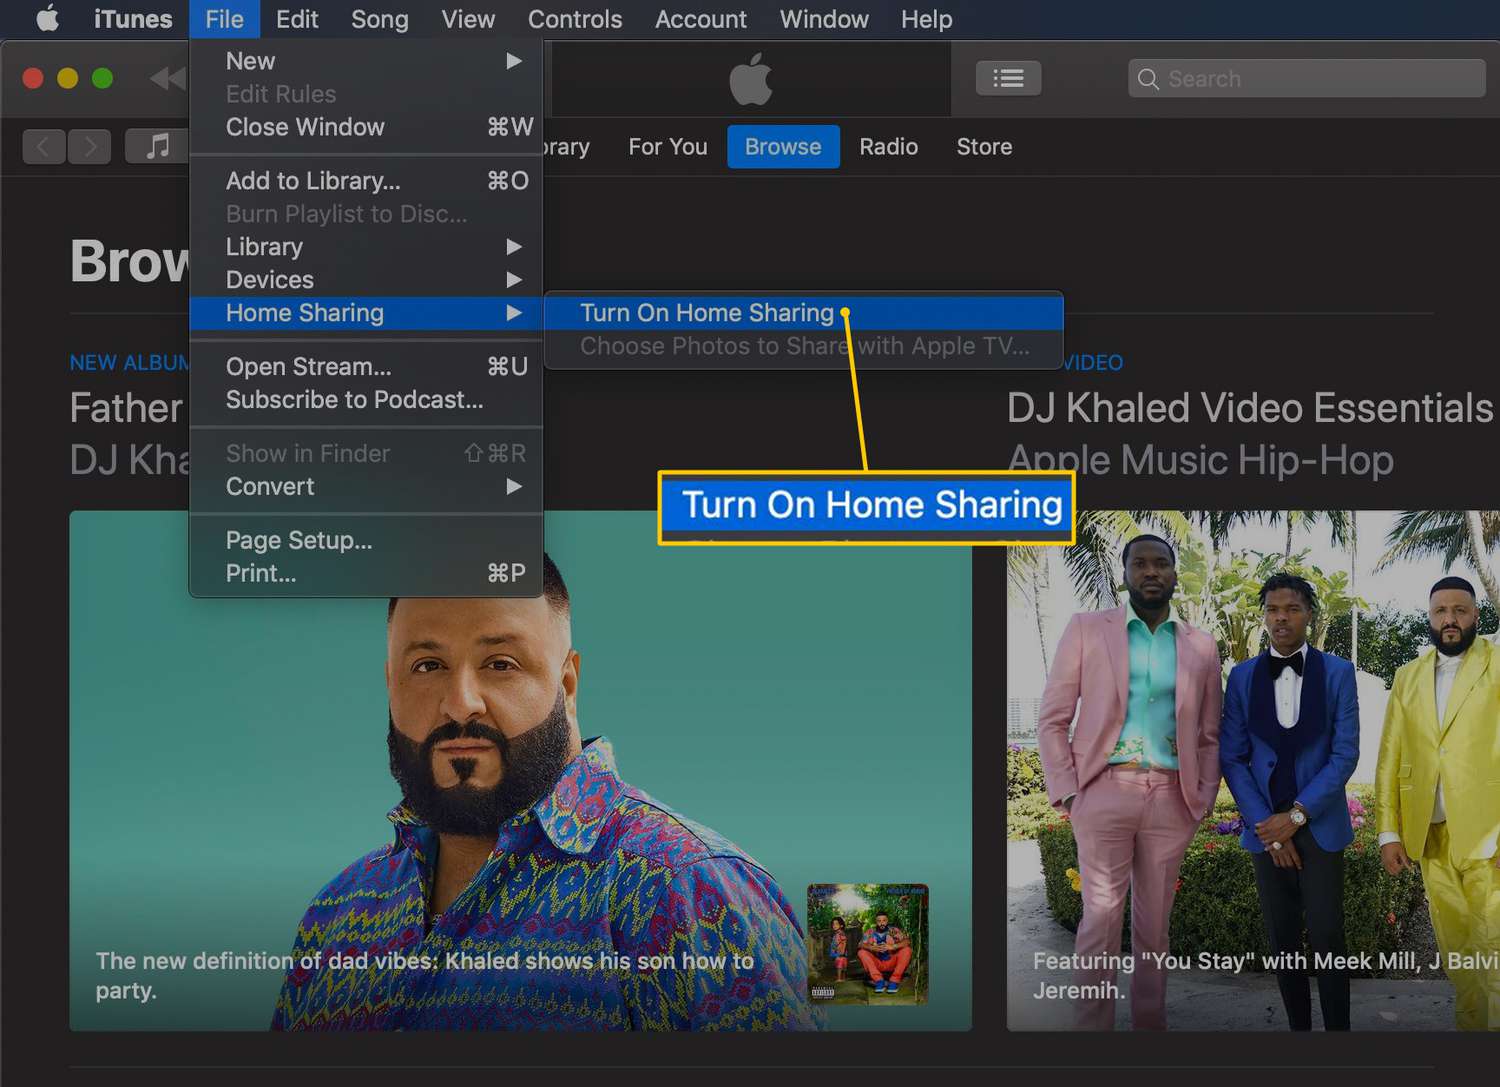Open the Store tab
Viewport: 1500px width, 1087px height.
click(x=984, y=147)
